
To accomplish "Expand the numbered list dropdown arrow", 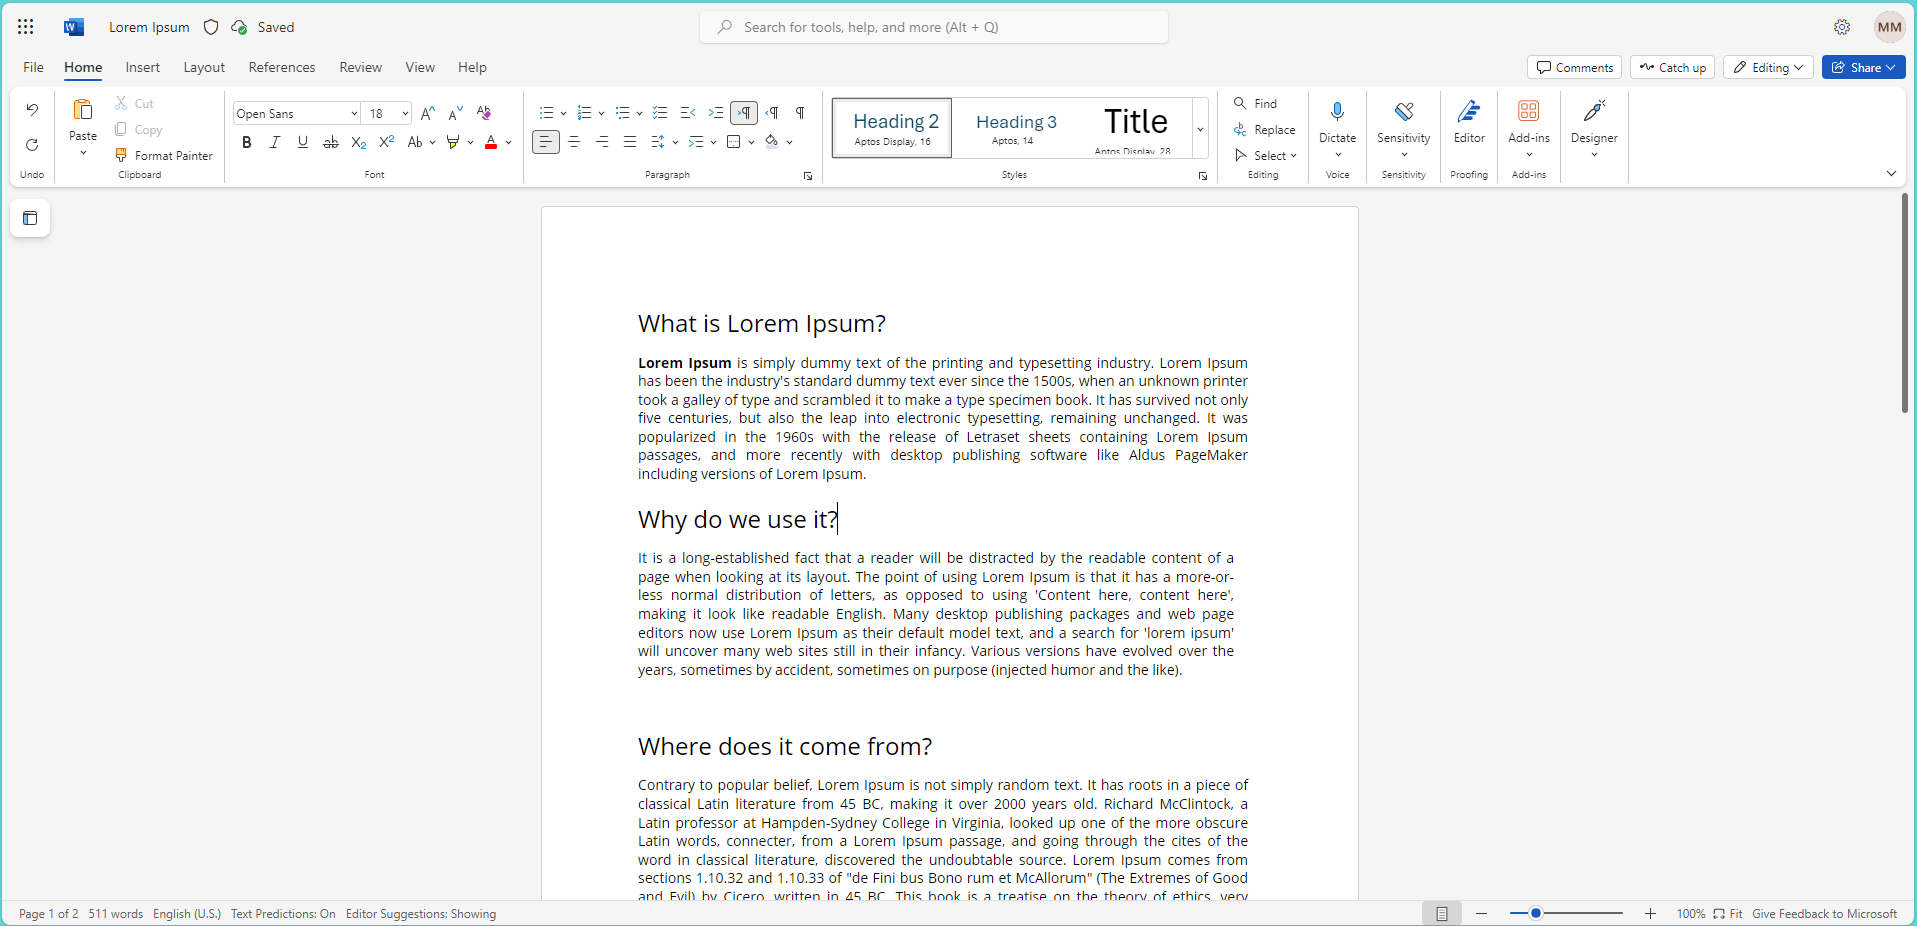I will (601, 114).
